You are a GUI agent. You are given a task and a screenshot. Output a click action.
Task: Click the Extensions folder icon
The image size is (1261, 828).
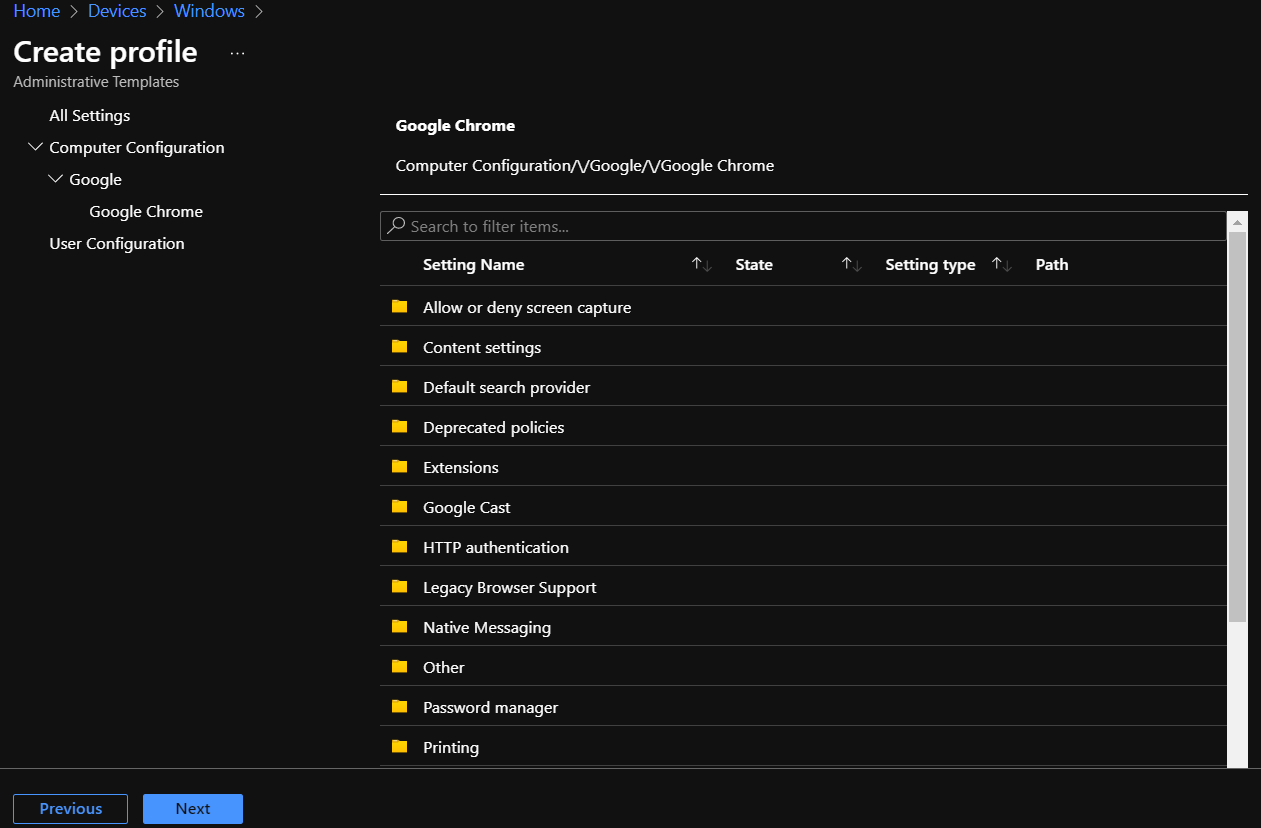[400, 466]
